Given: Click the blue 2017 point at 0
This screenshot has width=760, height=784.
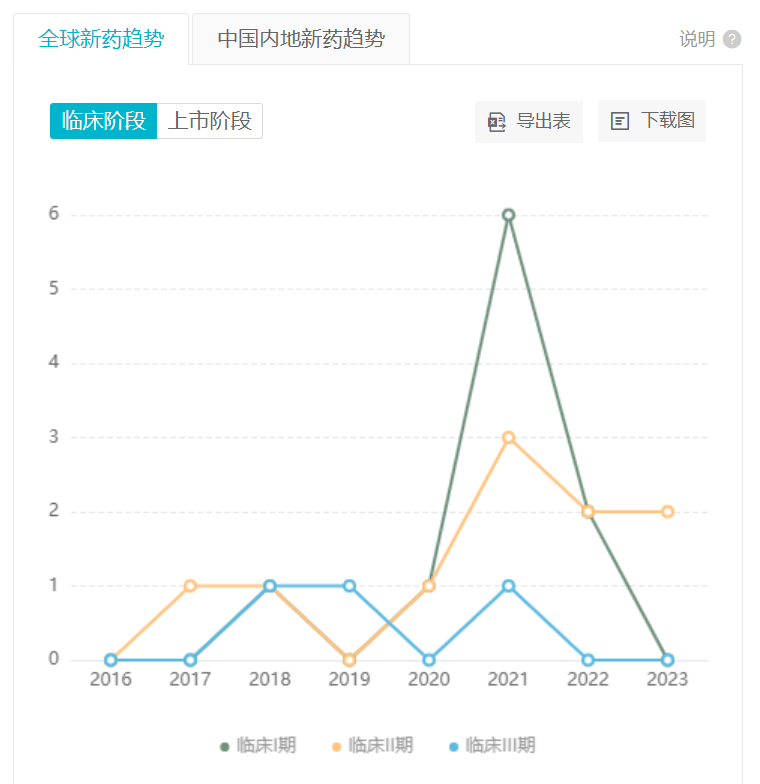Looking at the screenshot, I should pyautogui.click(x=190, y=660).
